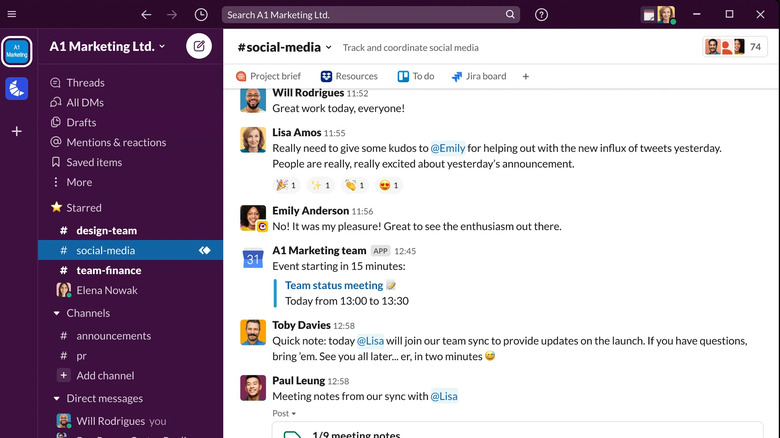Open the history clock icon
780x438 pixels.
[x=201, y=15]
